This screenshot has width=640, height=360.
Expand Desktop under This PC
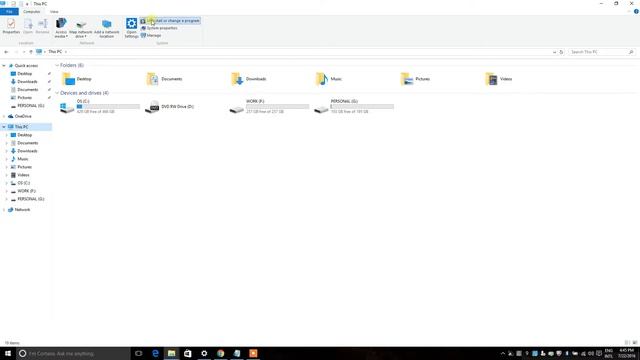(7, 135)
